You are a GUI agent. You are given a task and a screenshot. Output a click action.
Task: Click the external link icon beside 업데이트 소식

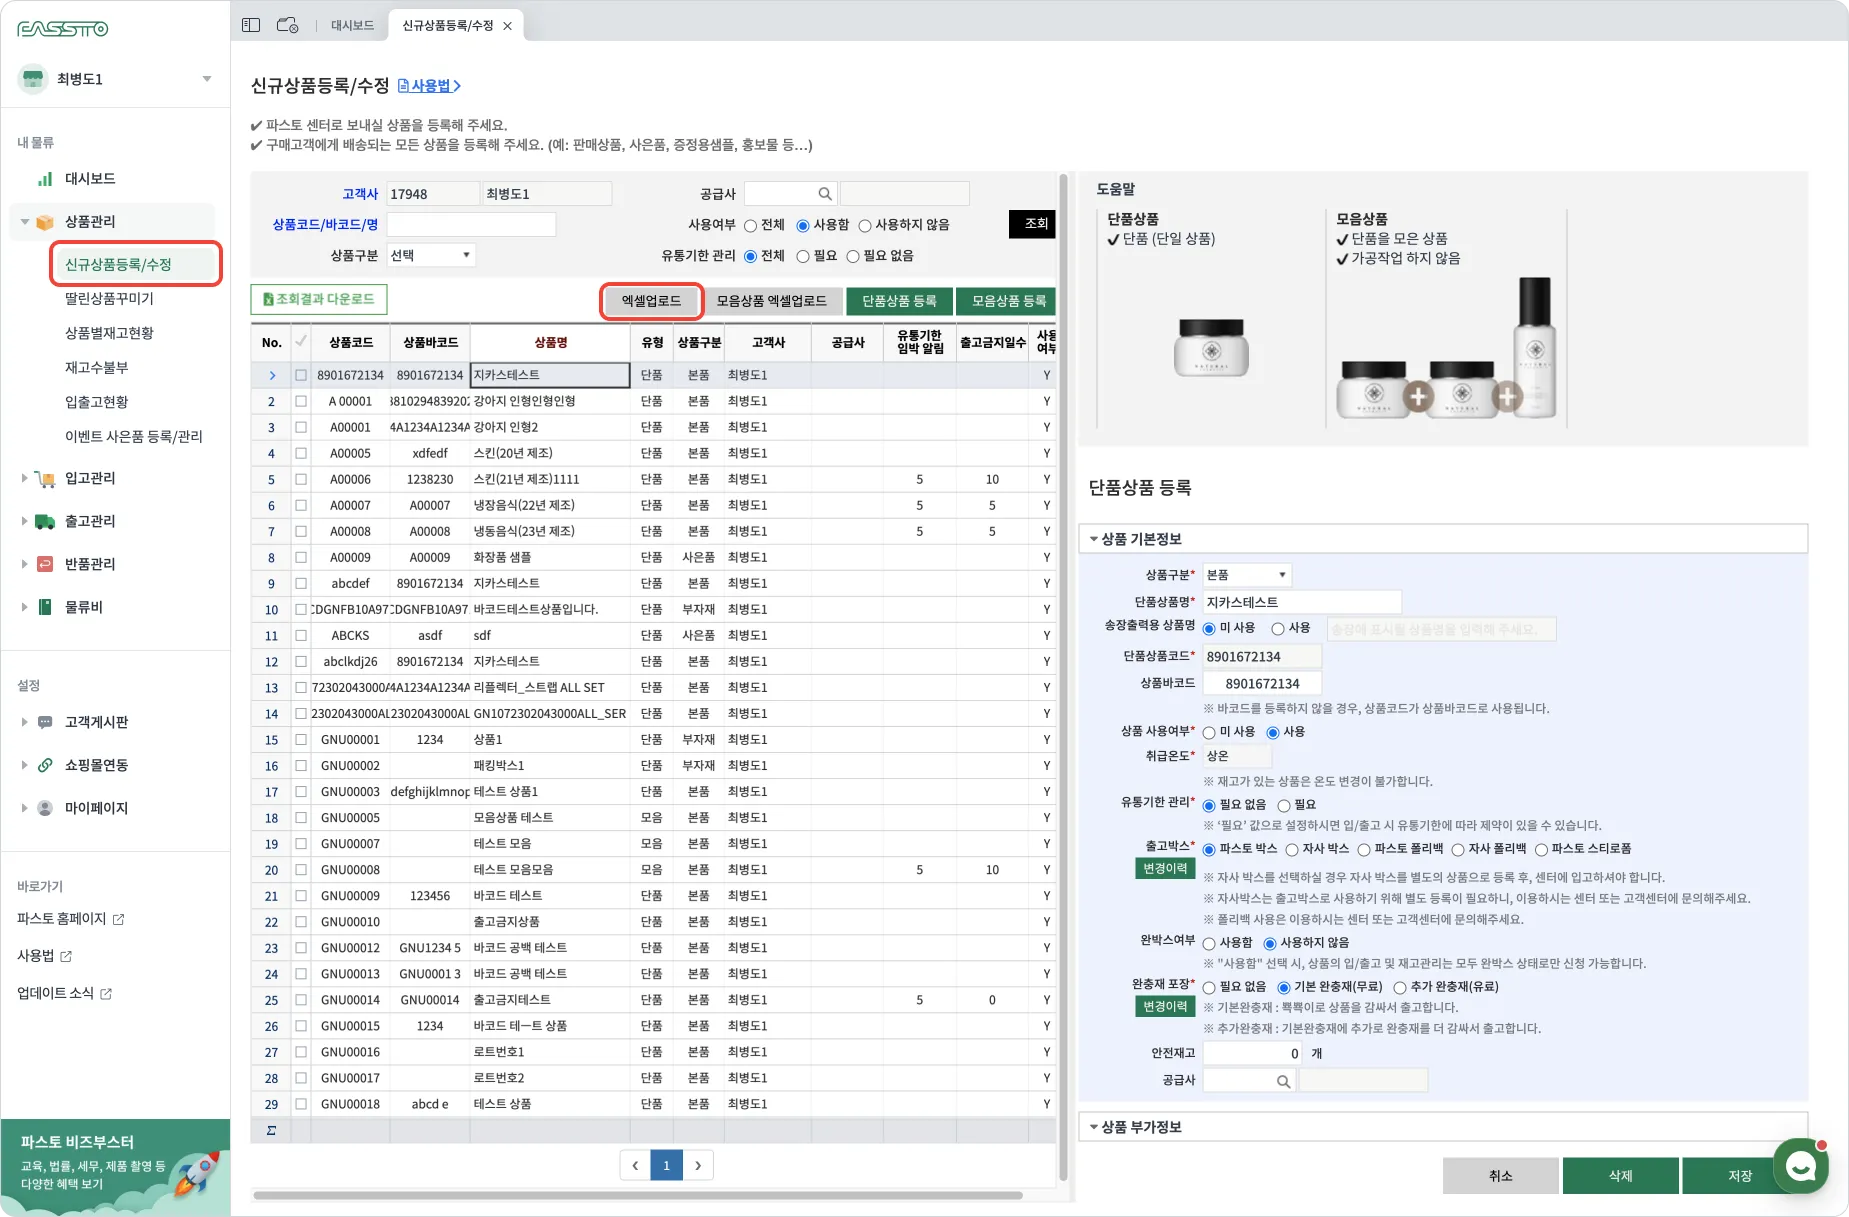pyautogui.click(x=106, y=994)
